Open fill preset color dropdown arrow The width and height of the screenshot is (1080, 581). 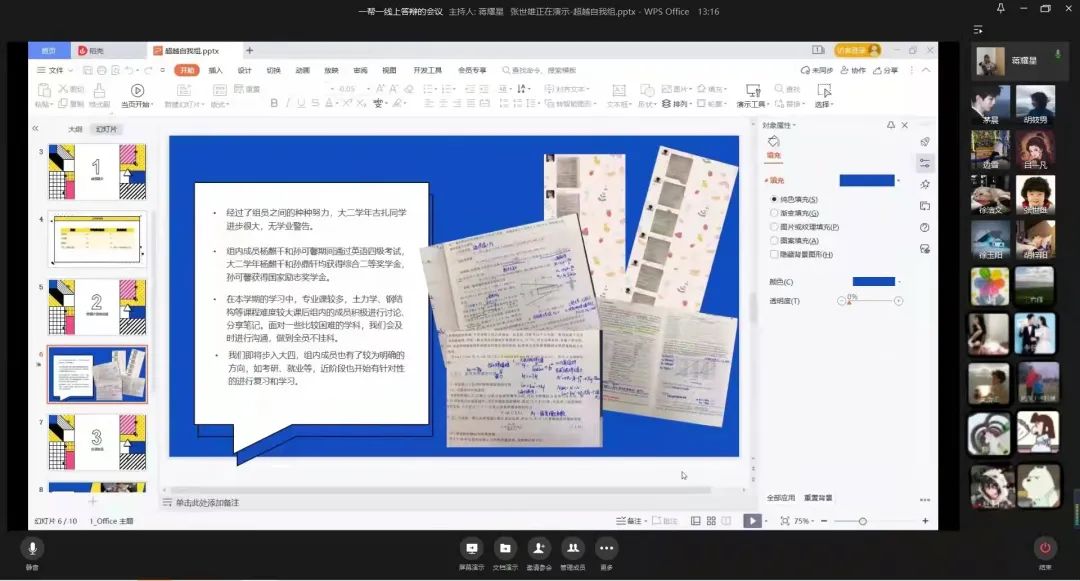(x=898, y=180)
